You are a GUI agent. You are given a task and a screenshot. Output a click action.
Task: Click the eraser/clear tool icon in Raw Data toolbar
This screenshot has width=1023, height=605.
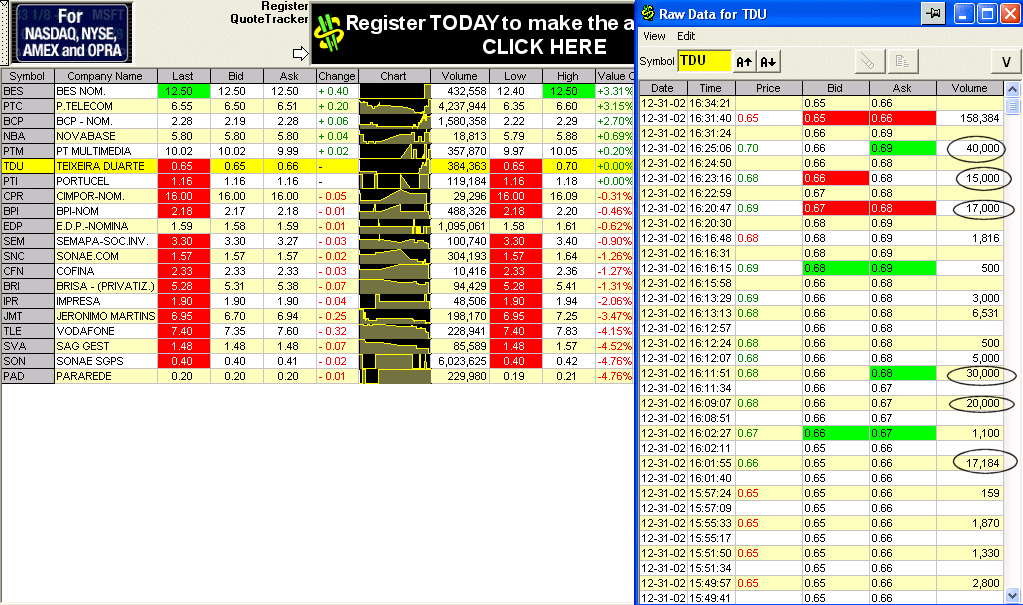(x=869, y=62)
